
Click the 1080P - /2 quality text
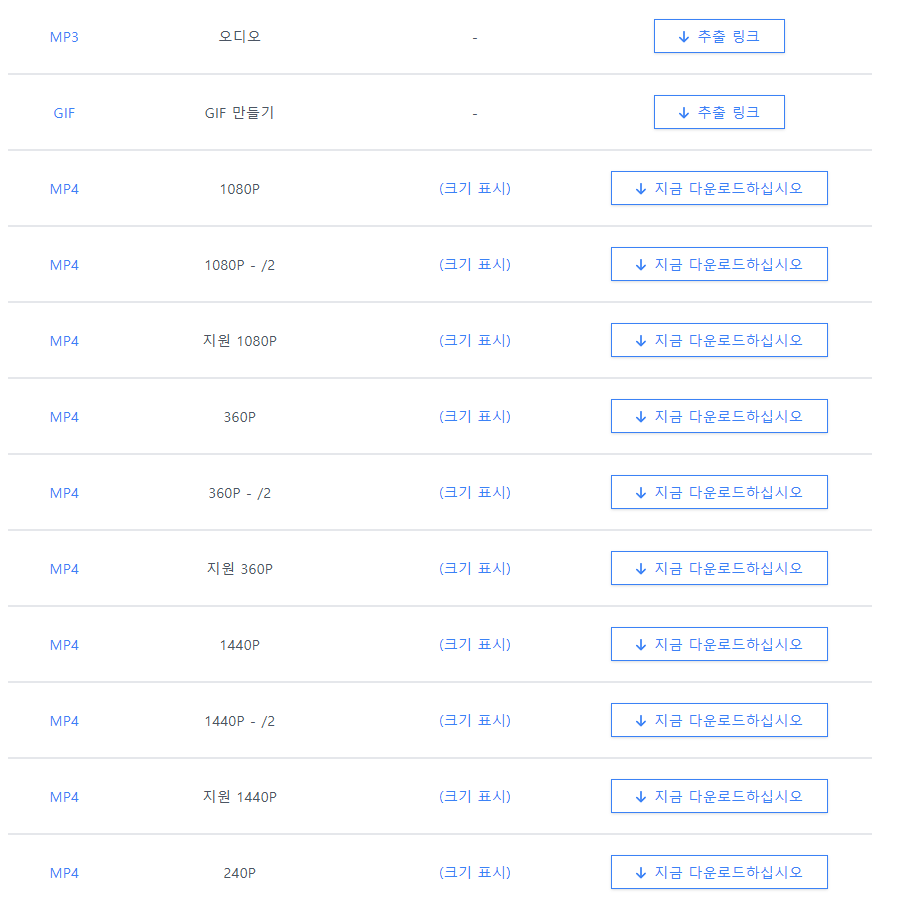[239, 265]
